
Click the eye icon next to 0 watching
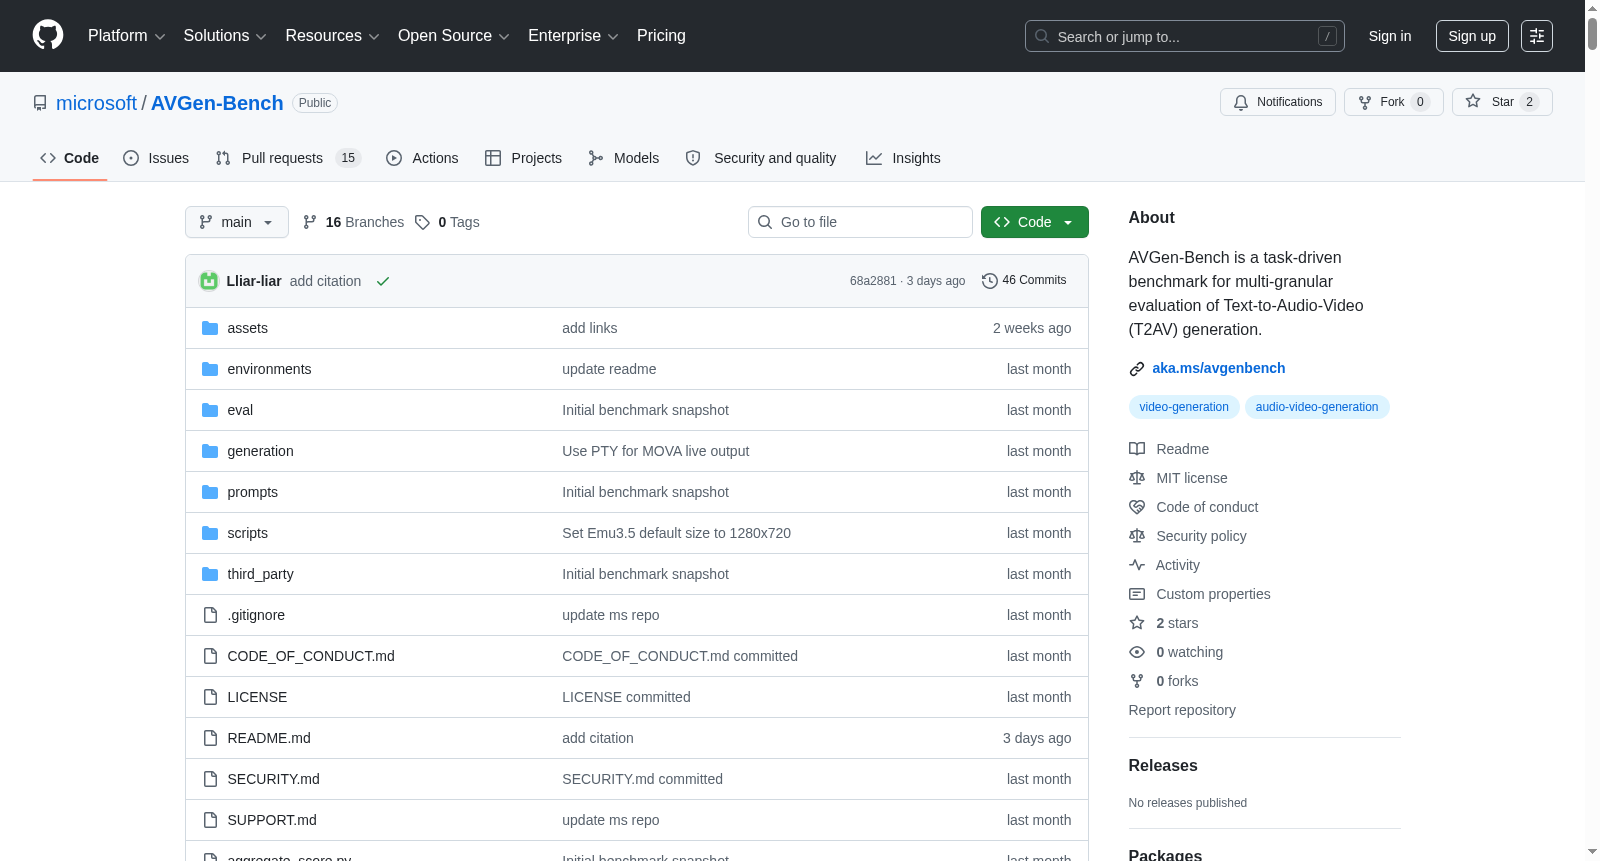[x=1137, y=652]
